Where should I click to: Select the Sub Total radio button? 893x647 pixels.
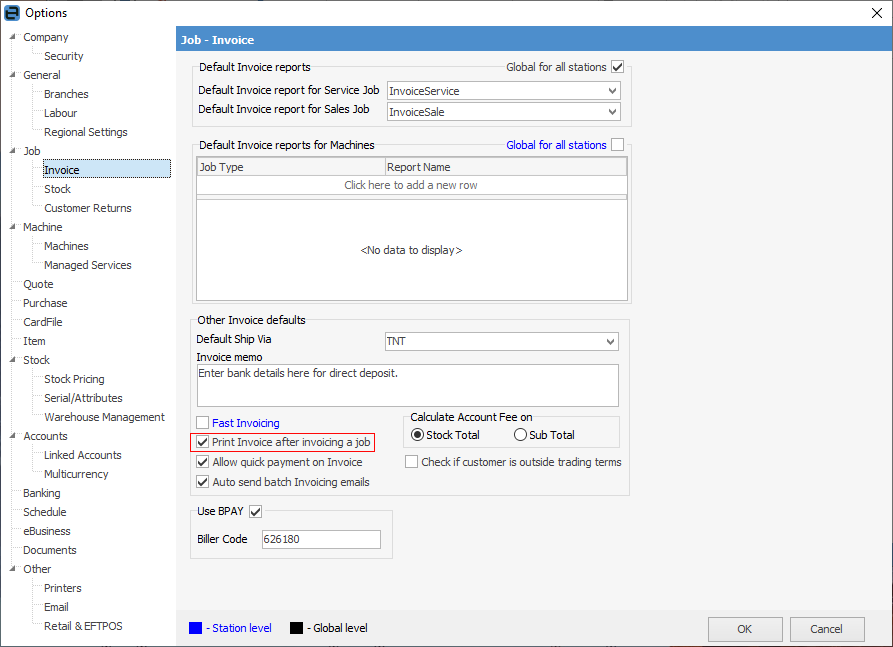(x=520, y=435)
